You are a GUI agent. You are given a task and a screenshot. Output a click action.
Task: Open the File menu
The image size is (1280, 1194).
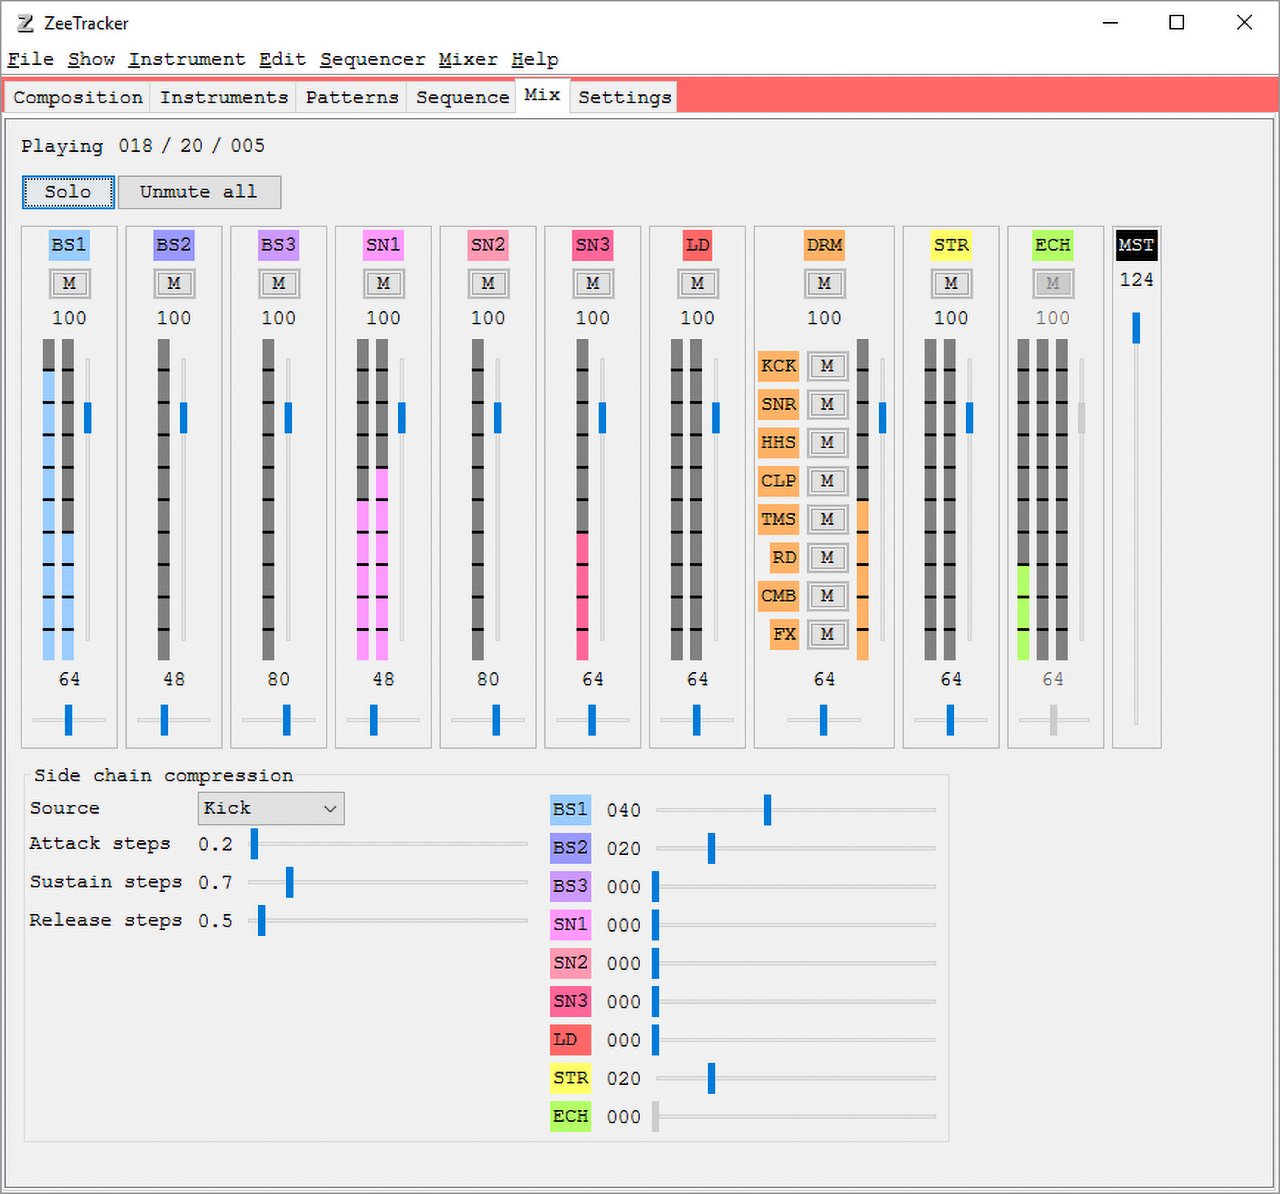click(31, 60)
